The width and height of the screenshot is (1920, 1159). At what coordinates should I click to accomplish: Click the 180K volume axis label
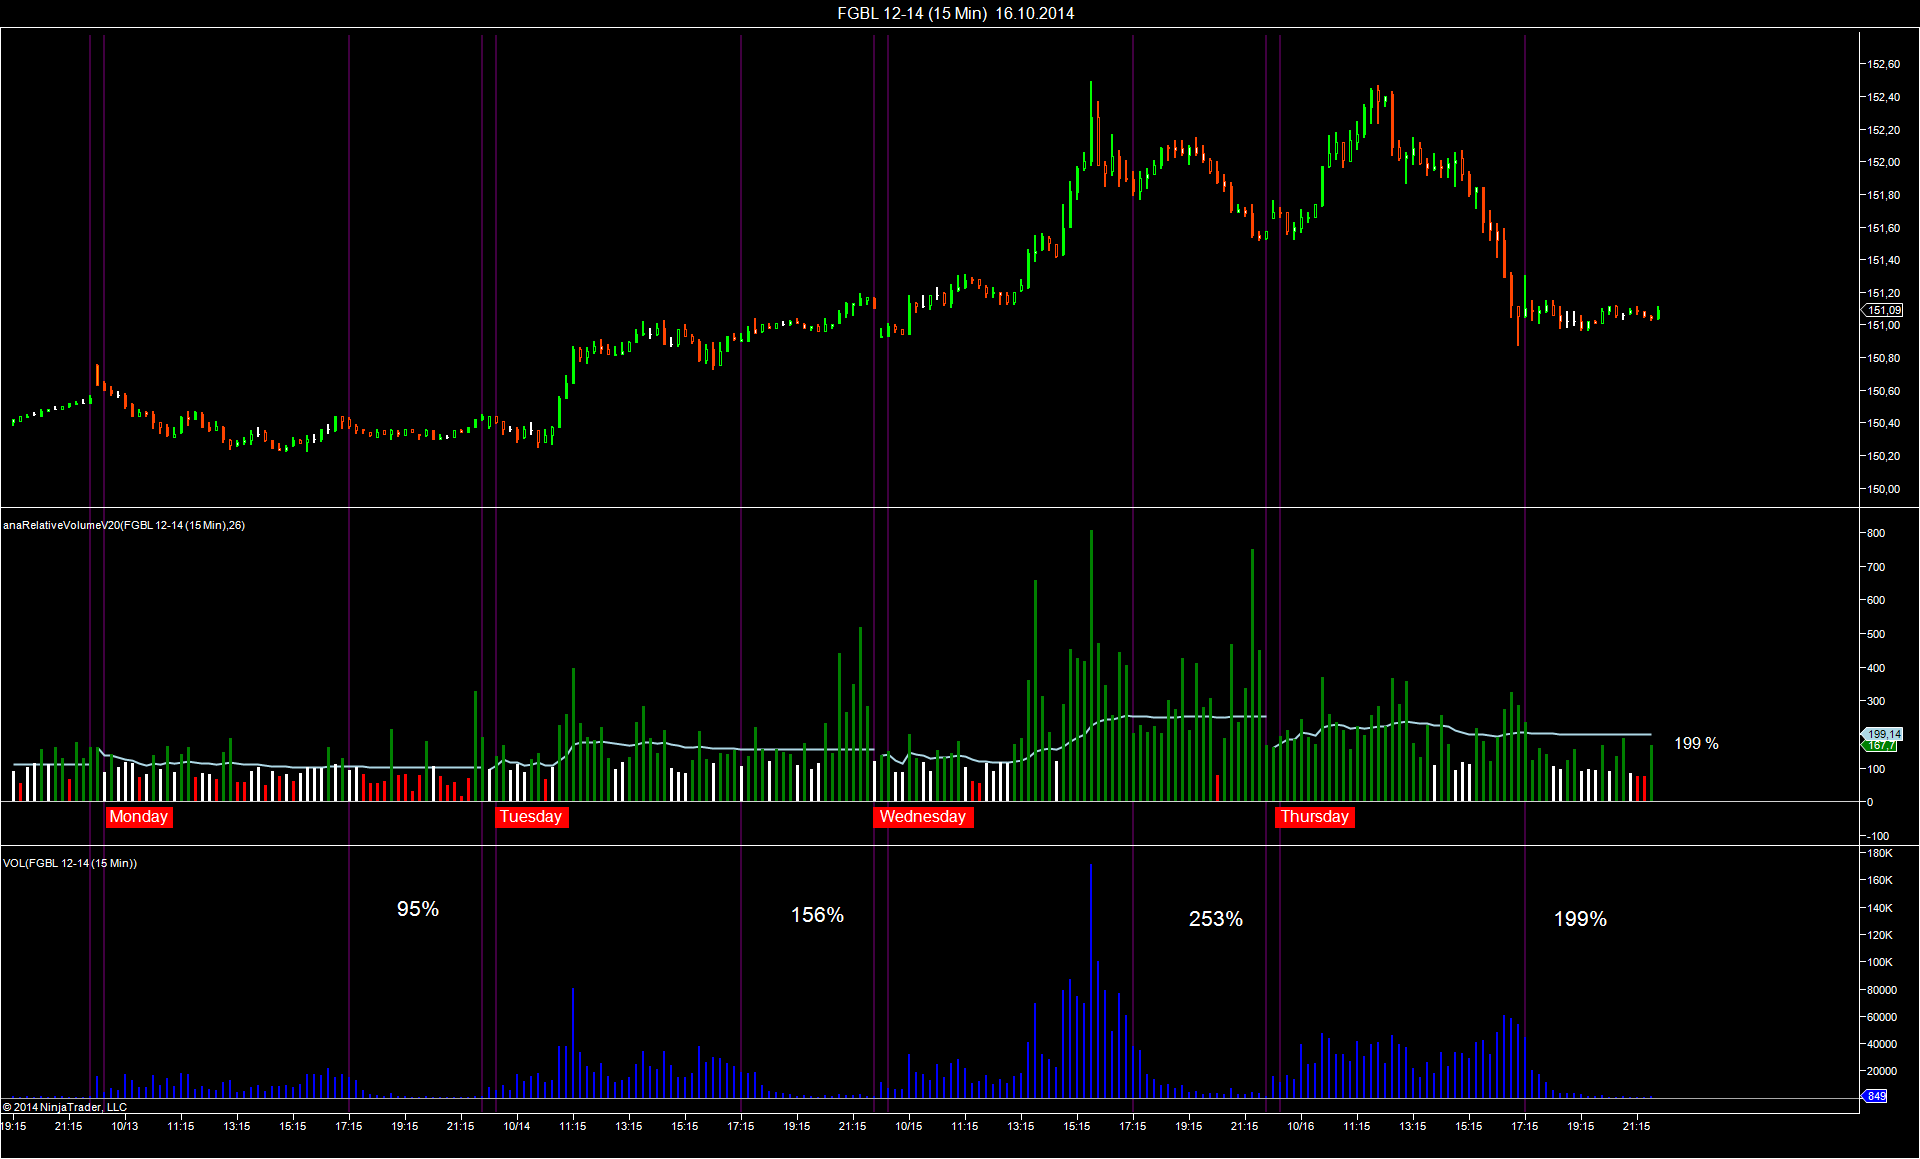1880,853
